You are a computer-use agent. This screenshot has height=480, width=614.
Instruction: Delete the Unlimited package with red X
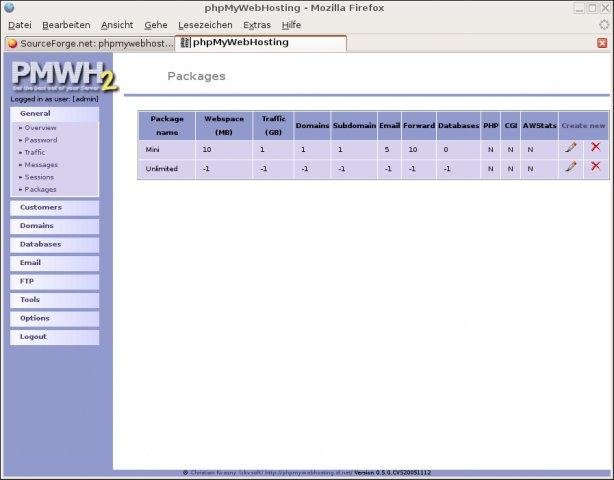pyautogui.click(x=595, y=166)
